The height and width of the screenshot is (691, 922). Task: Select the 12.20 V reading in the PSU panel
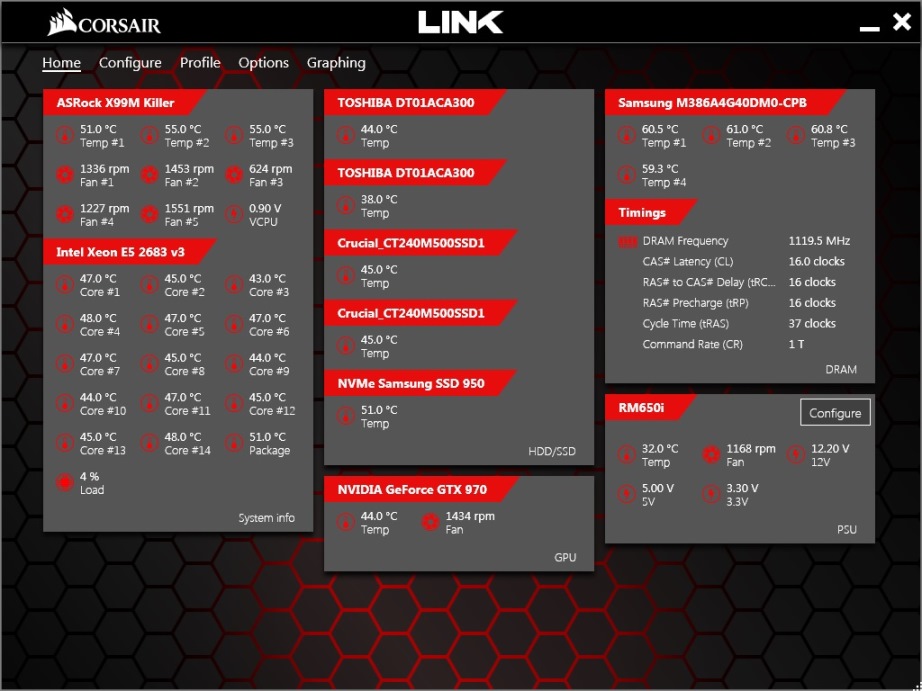click(830, 449)
